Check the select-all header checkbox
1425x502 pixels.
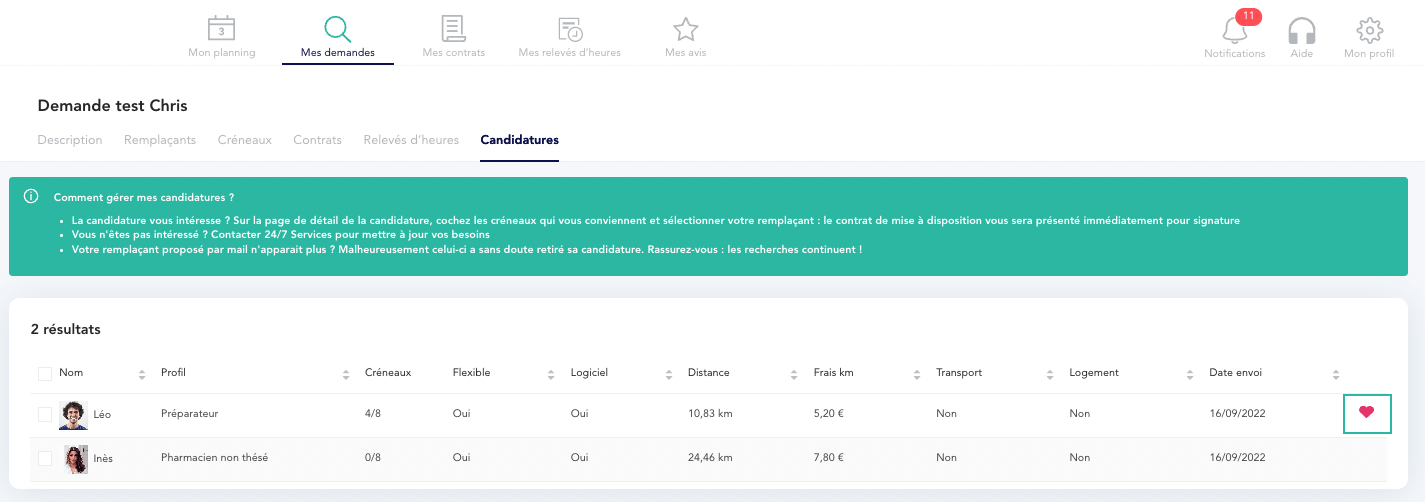[x=45, y=374]
